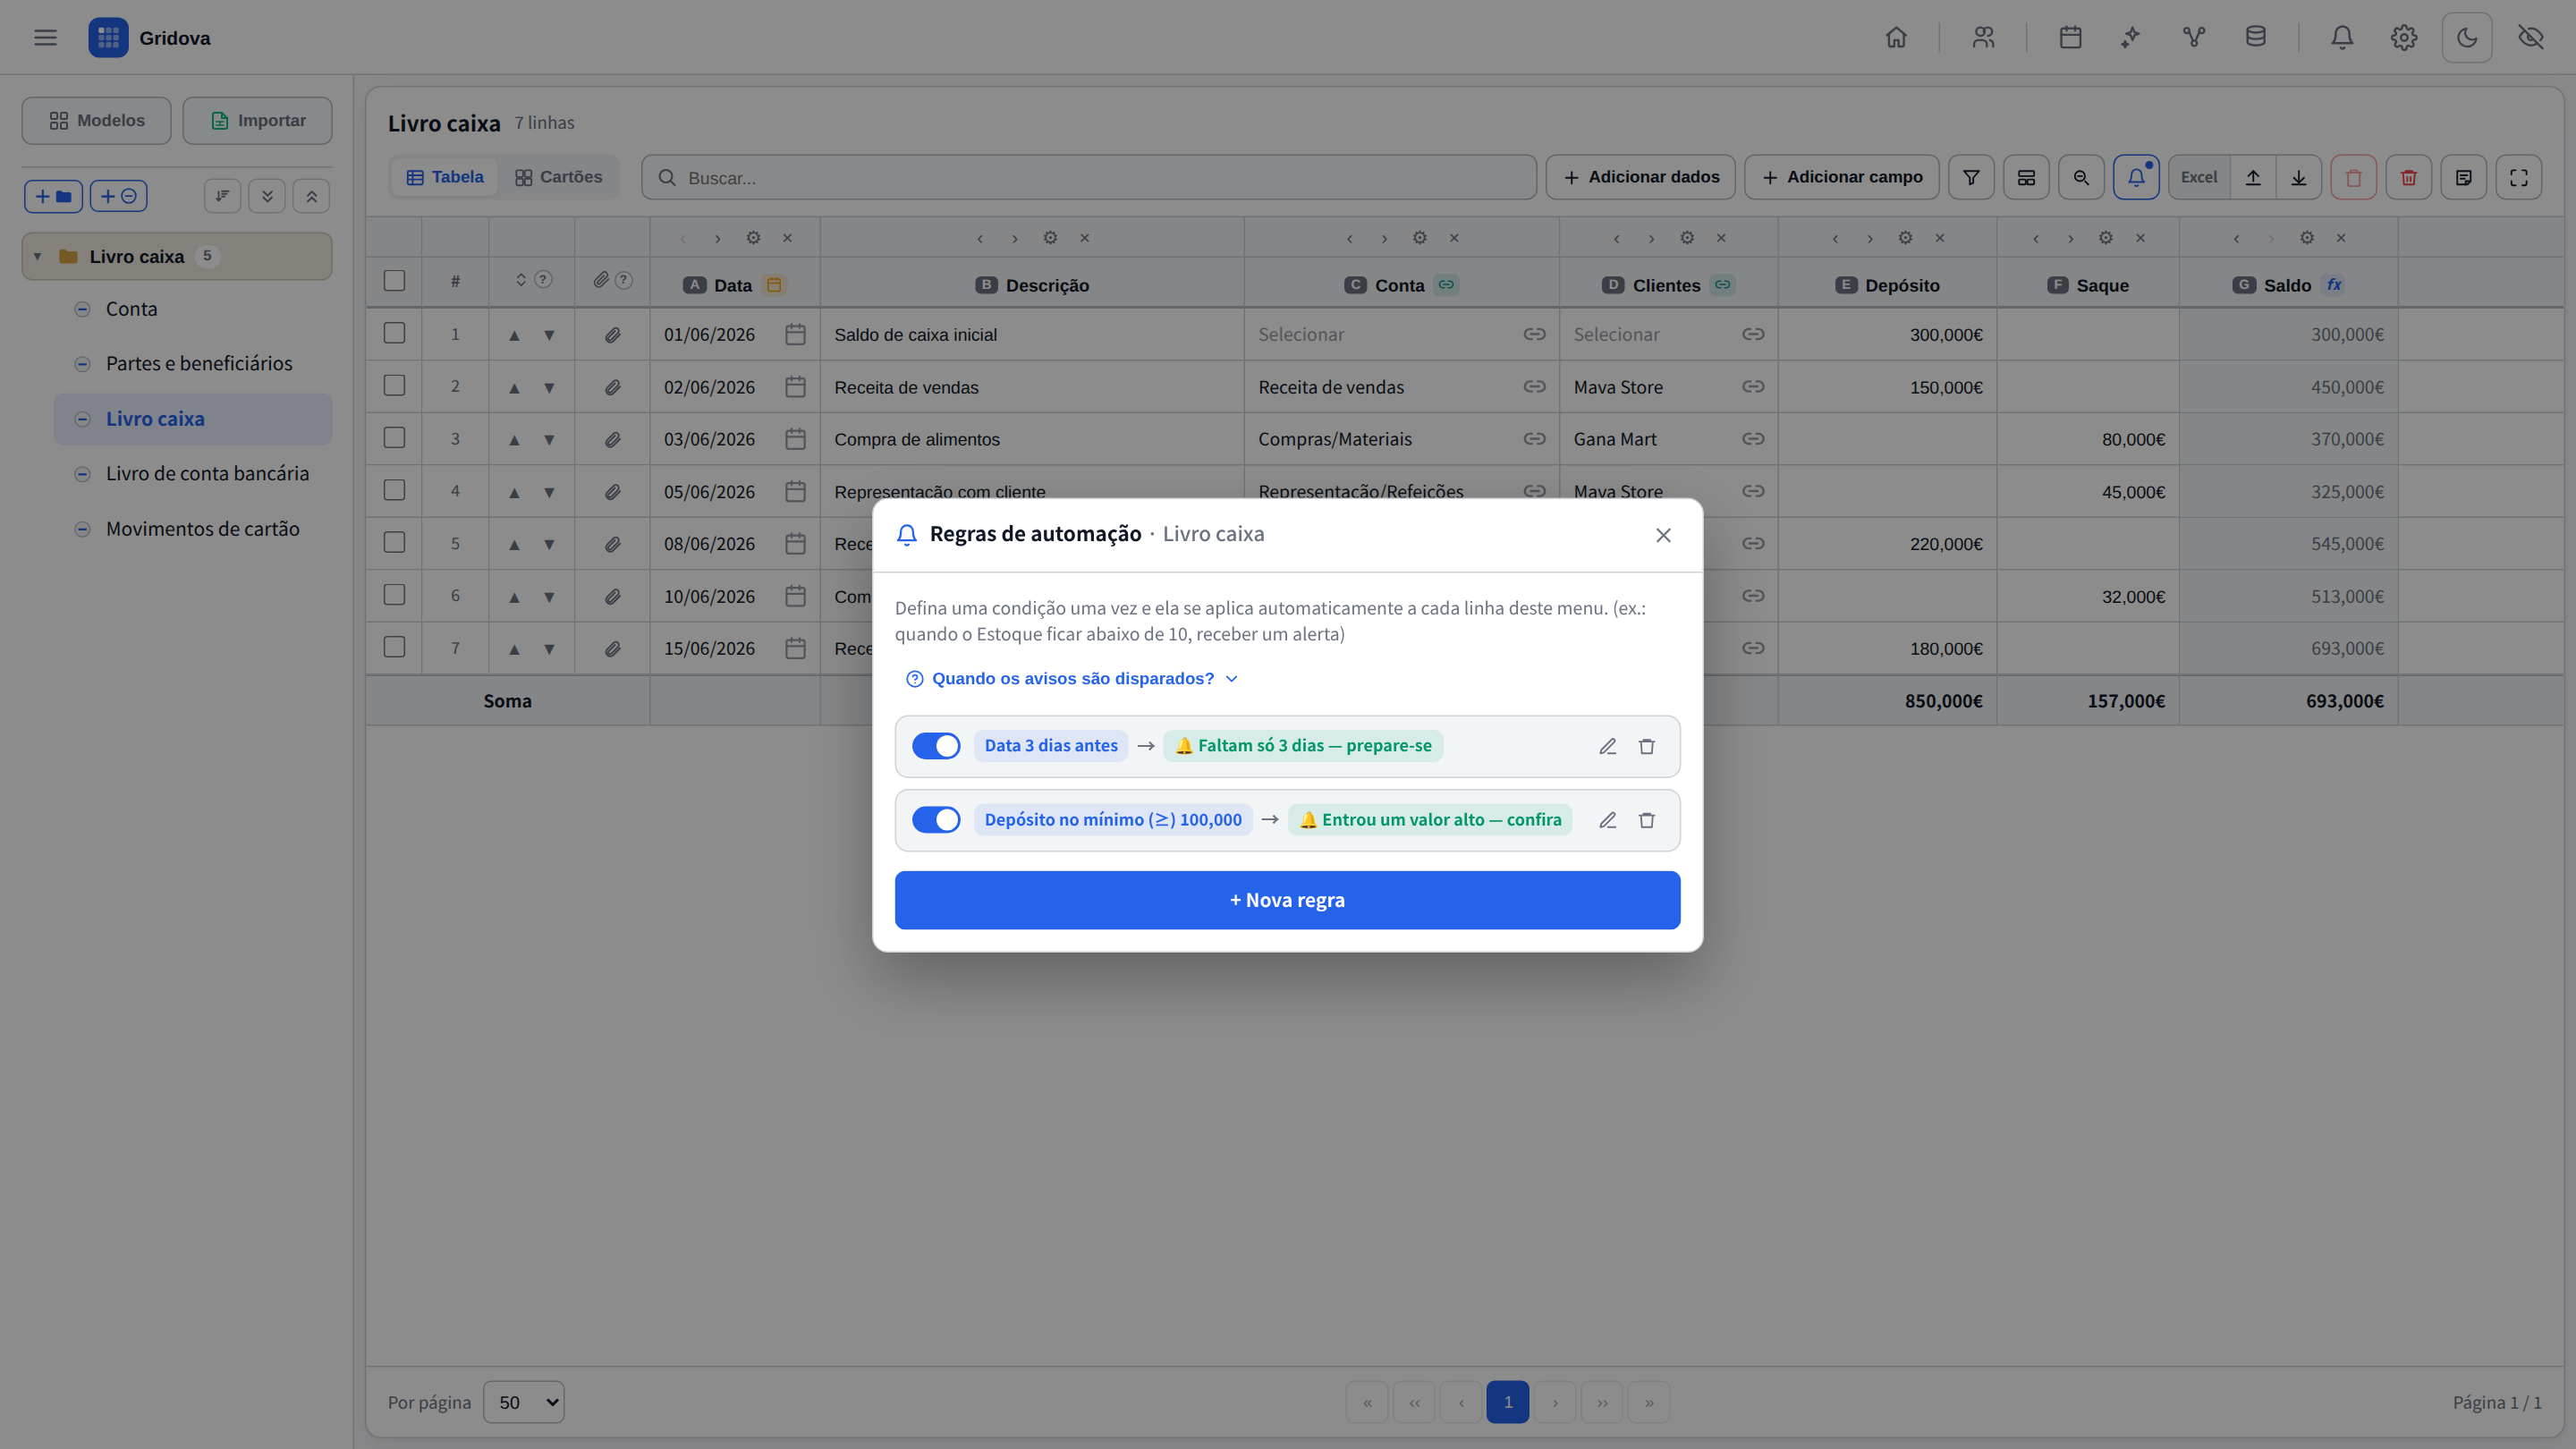Viewport: 2576px width, 1449px height.
Task: Edit the Data 3 dias antes rule
Action: [1607, 746]
